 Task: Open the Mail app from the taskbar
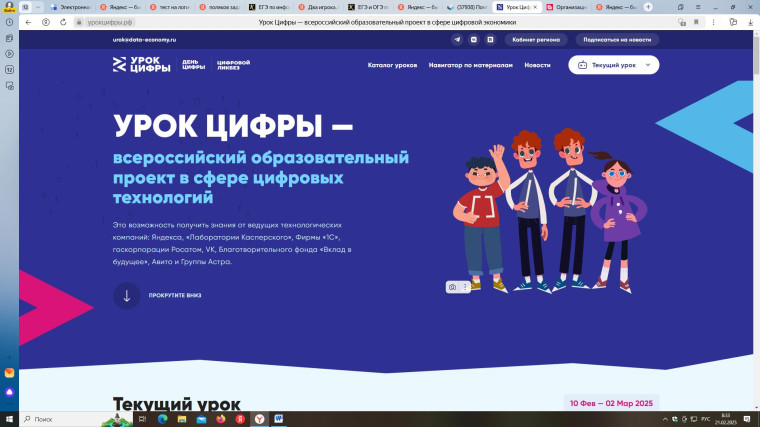click(201, 419)
